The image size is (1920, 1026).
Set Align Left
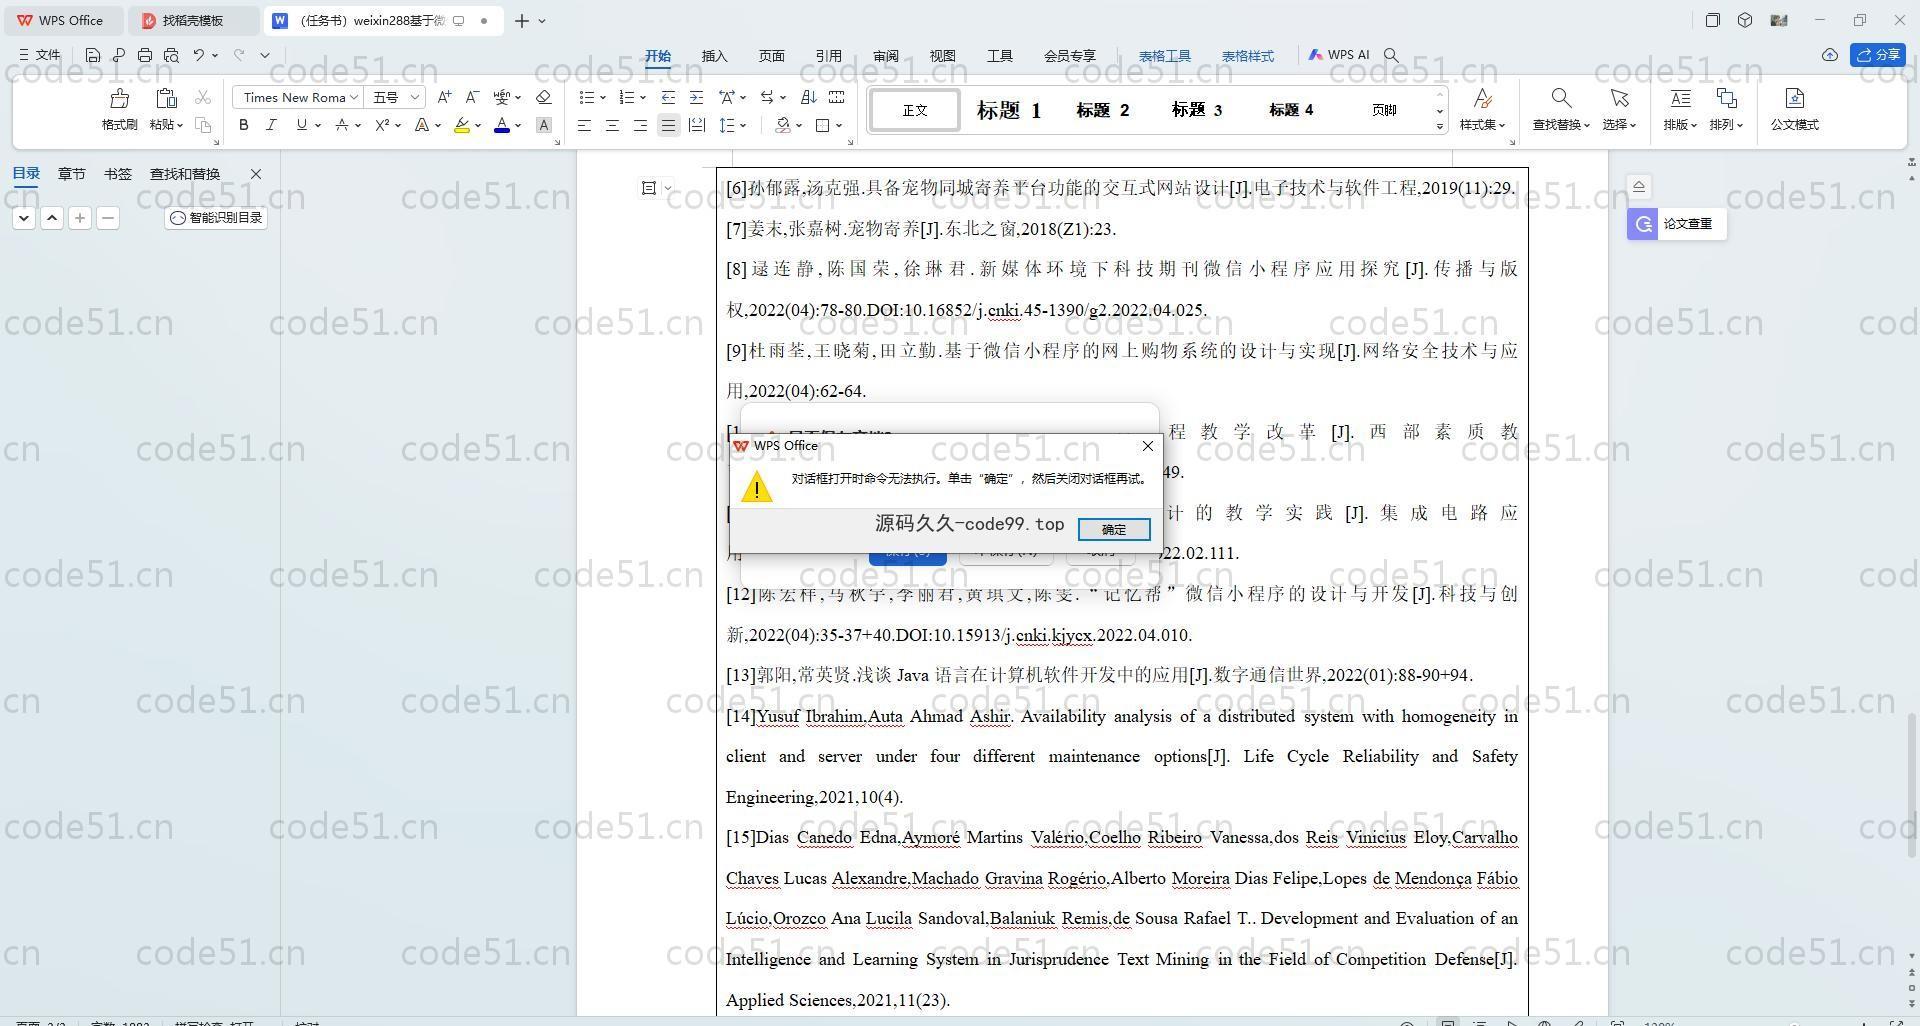584,125
